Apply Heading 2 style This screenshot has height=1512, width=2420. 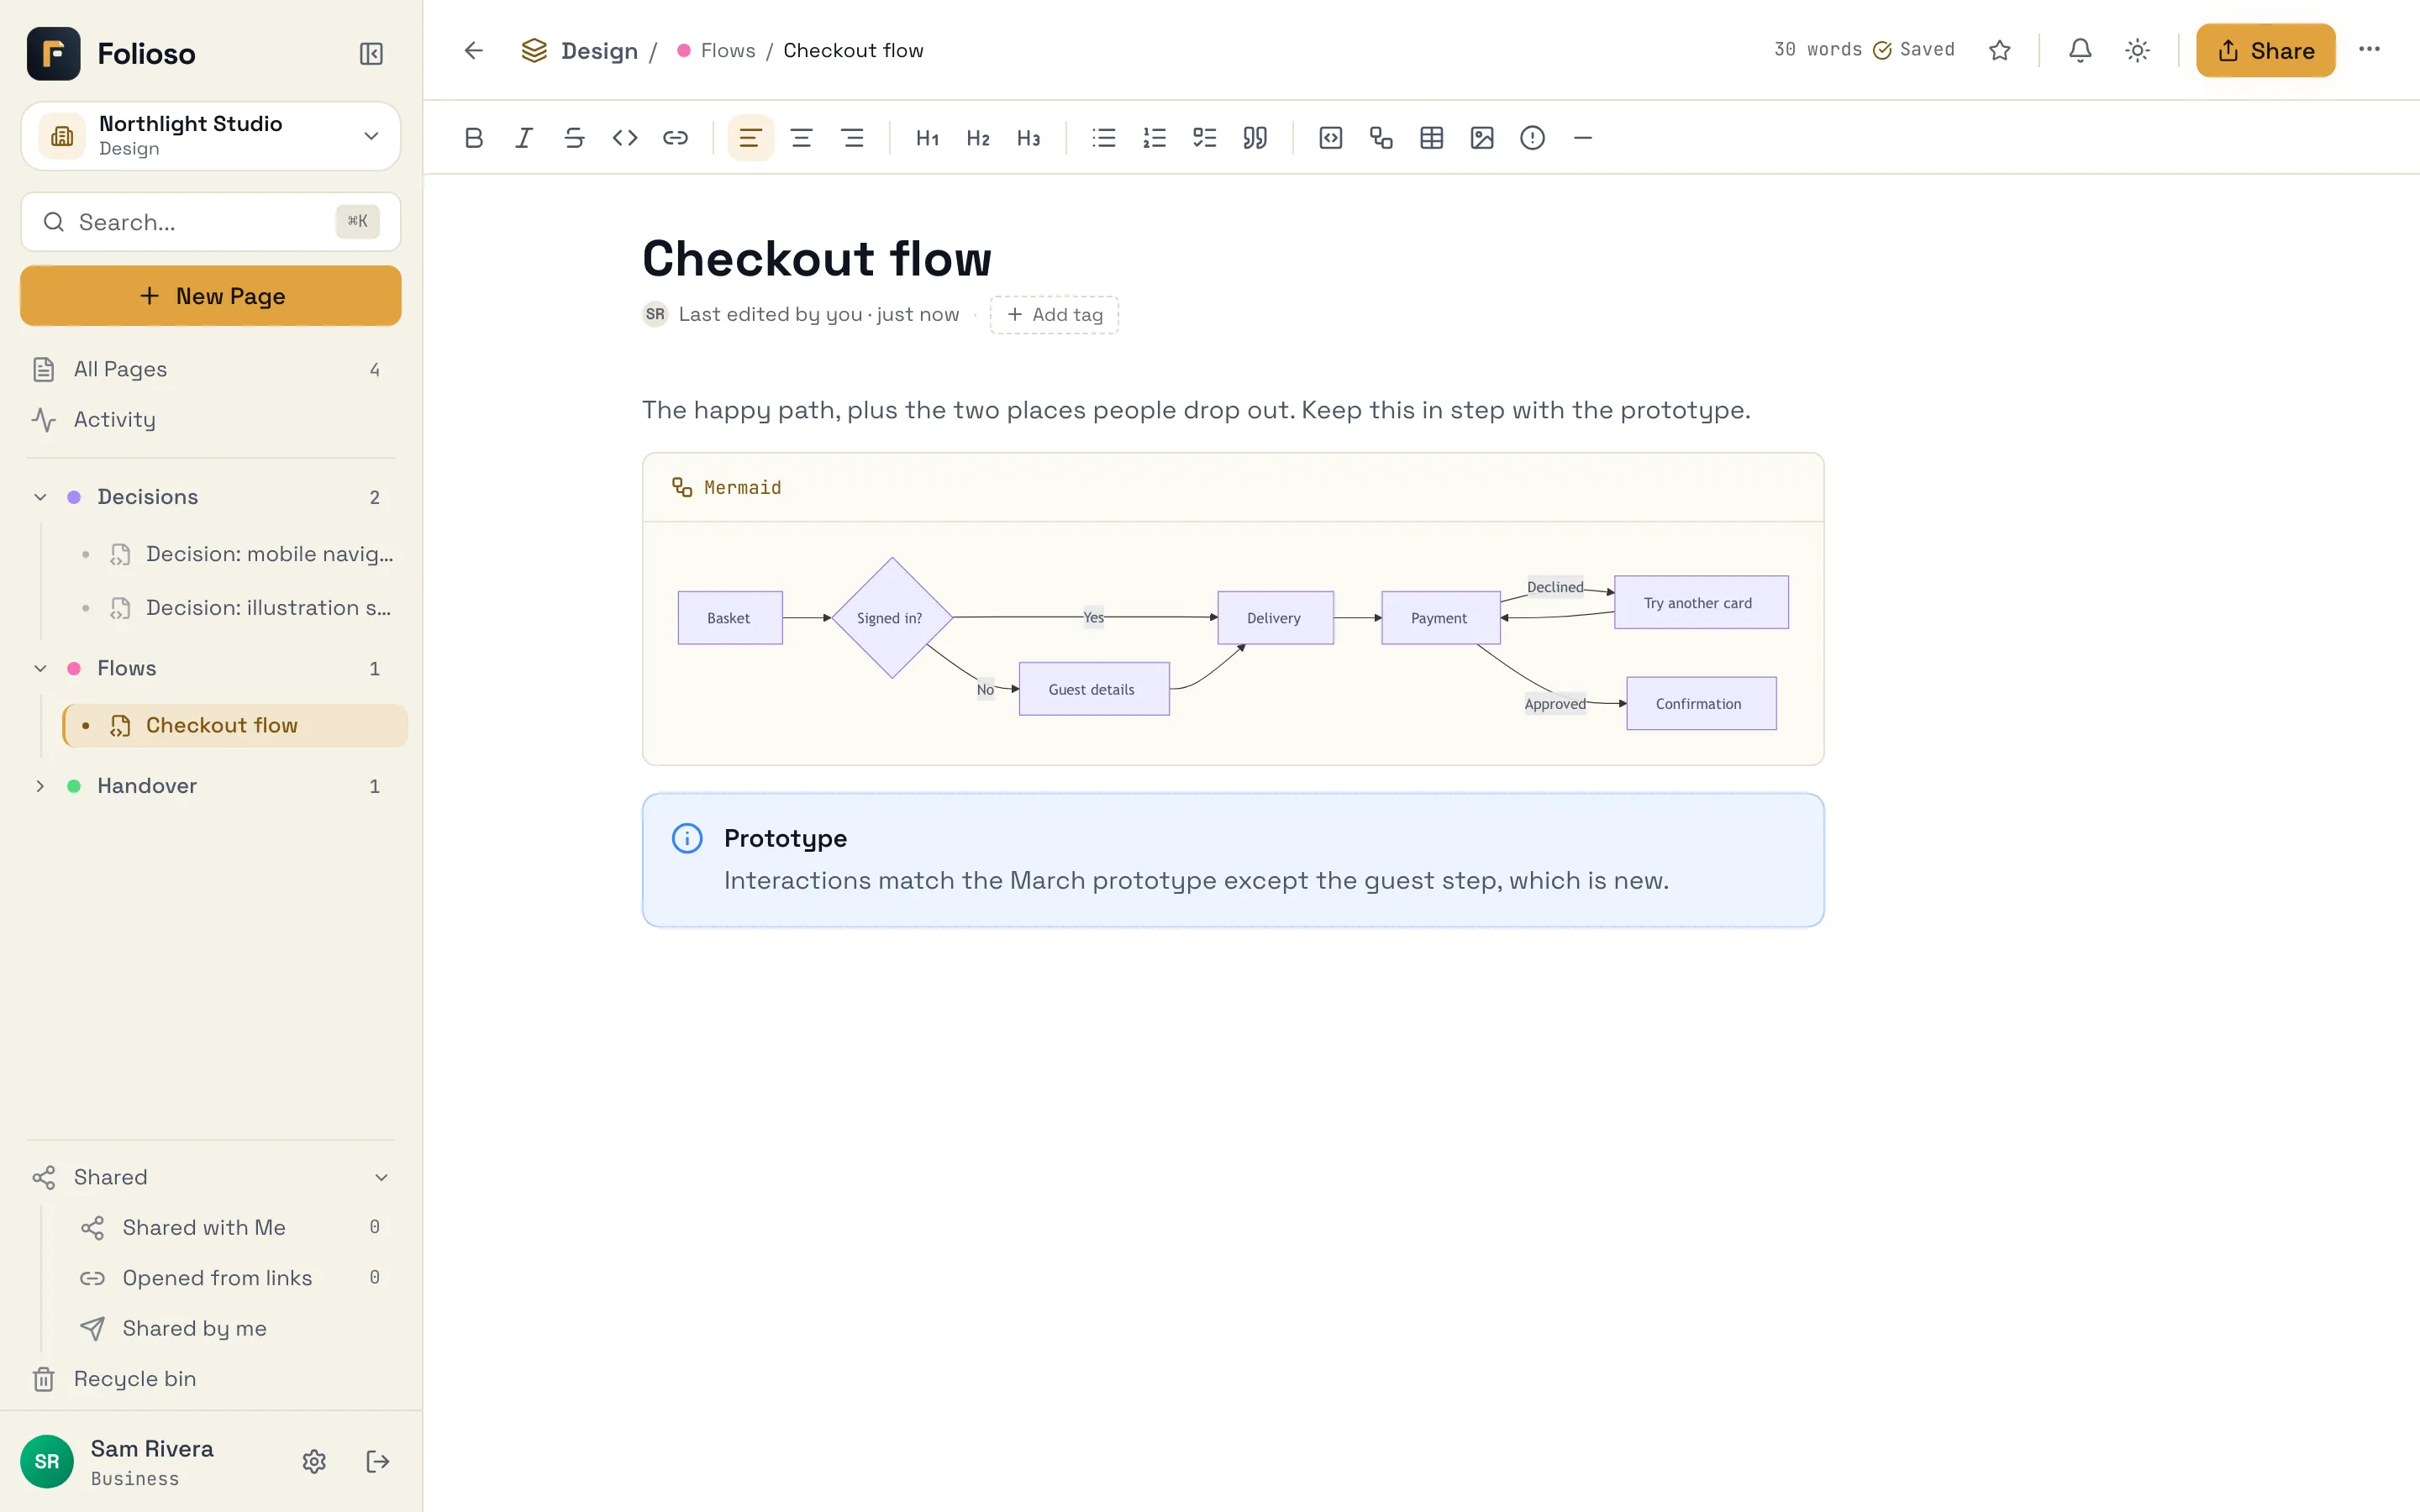(x=978, y=138)
